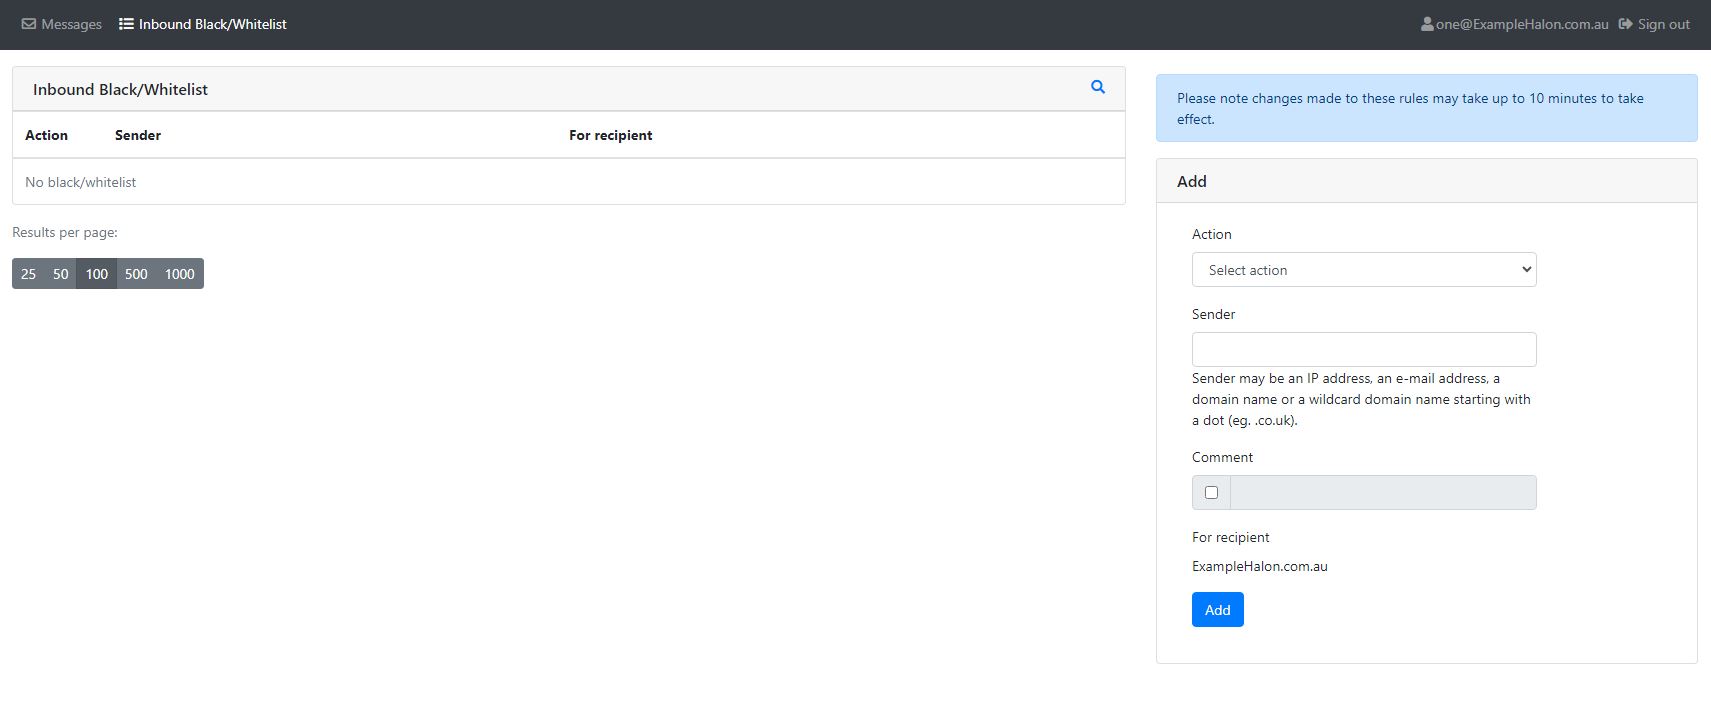
Task: Enable the Comment checkbox
Action: (1211, 493)
